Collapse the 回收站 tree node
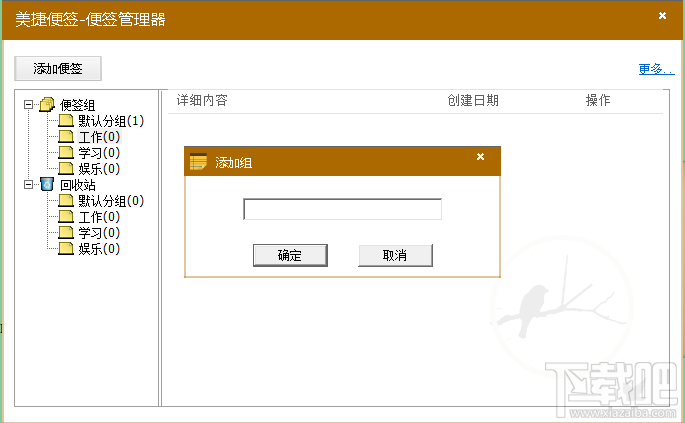Image resolution: width=685 pixels, height=423 pixels. coord(28,185)
